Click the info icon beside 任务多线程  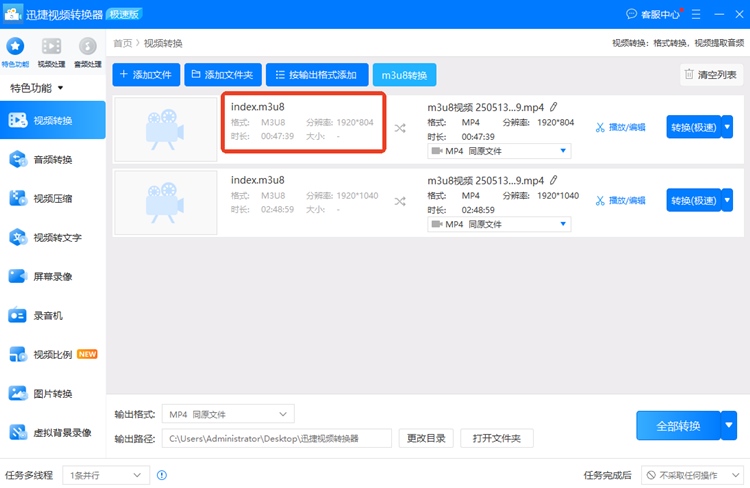point(162,475)
